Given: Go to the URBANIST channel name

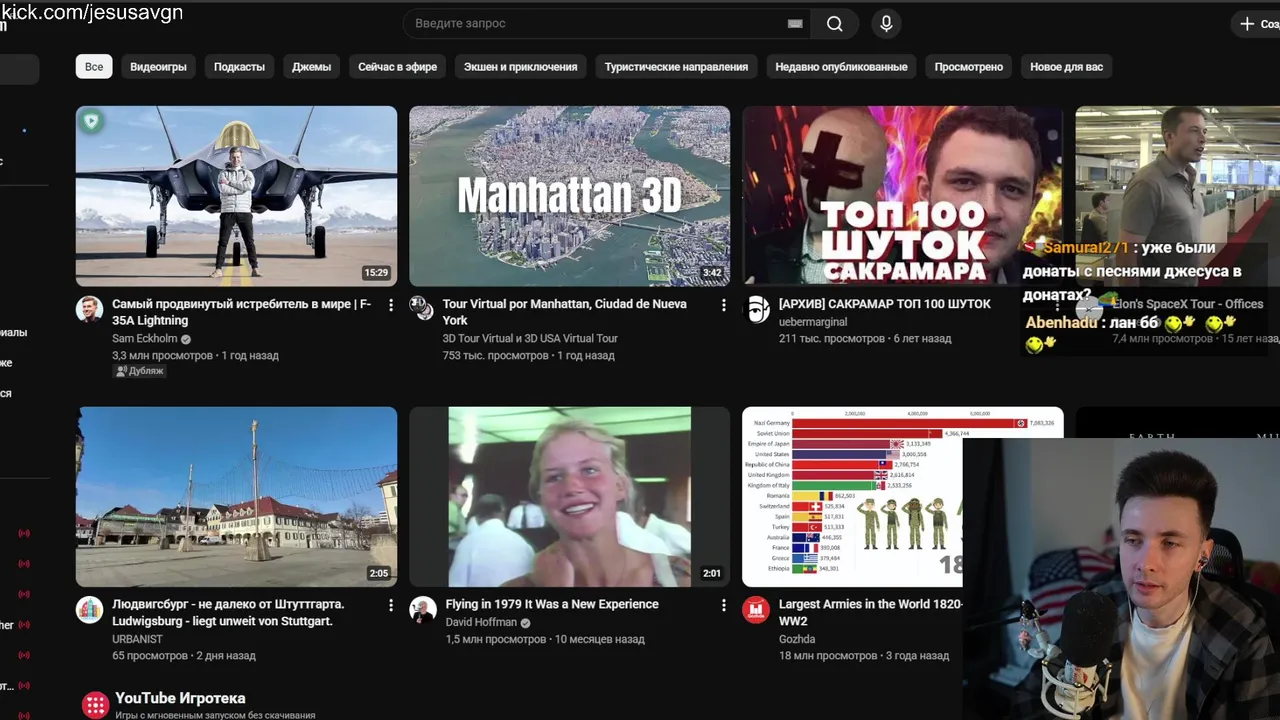Looking at the screenshot, I should [137, 639].
